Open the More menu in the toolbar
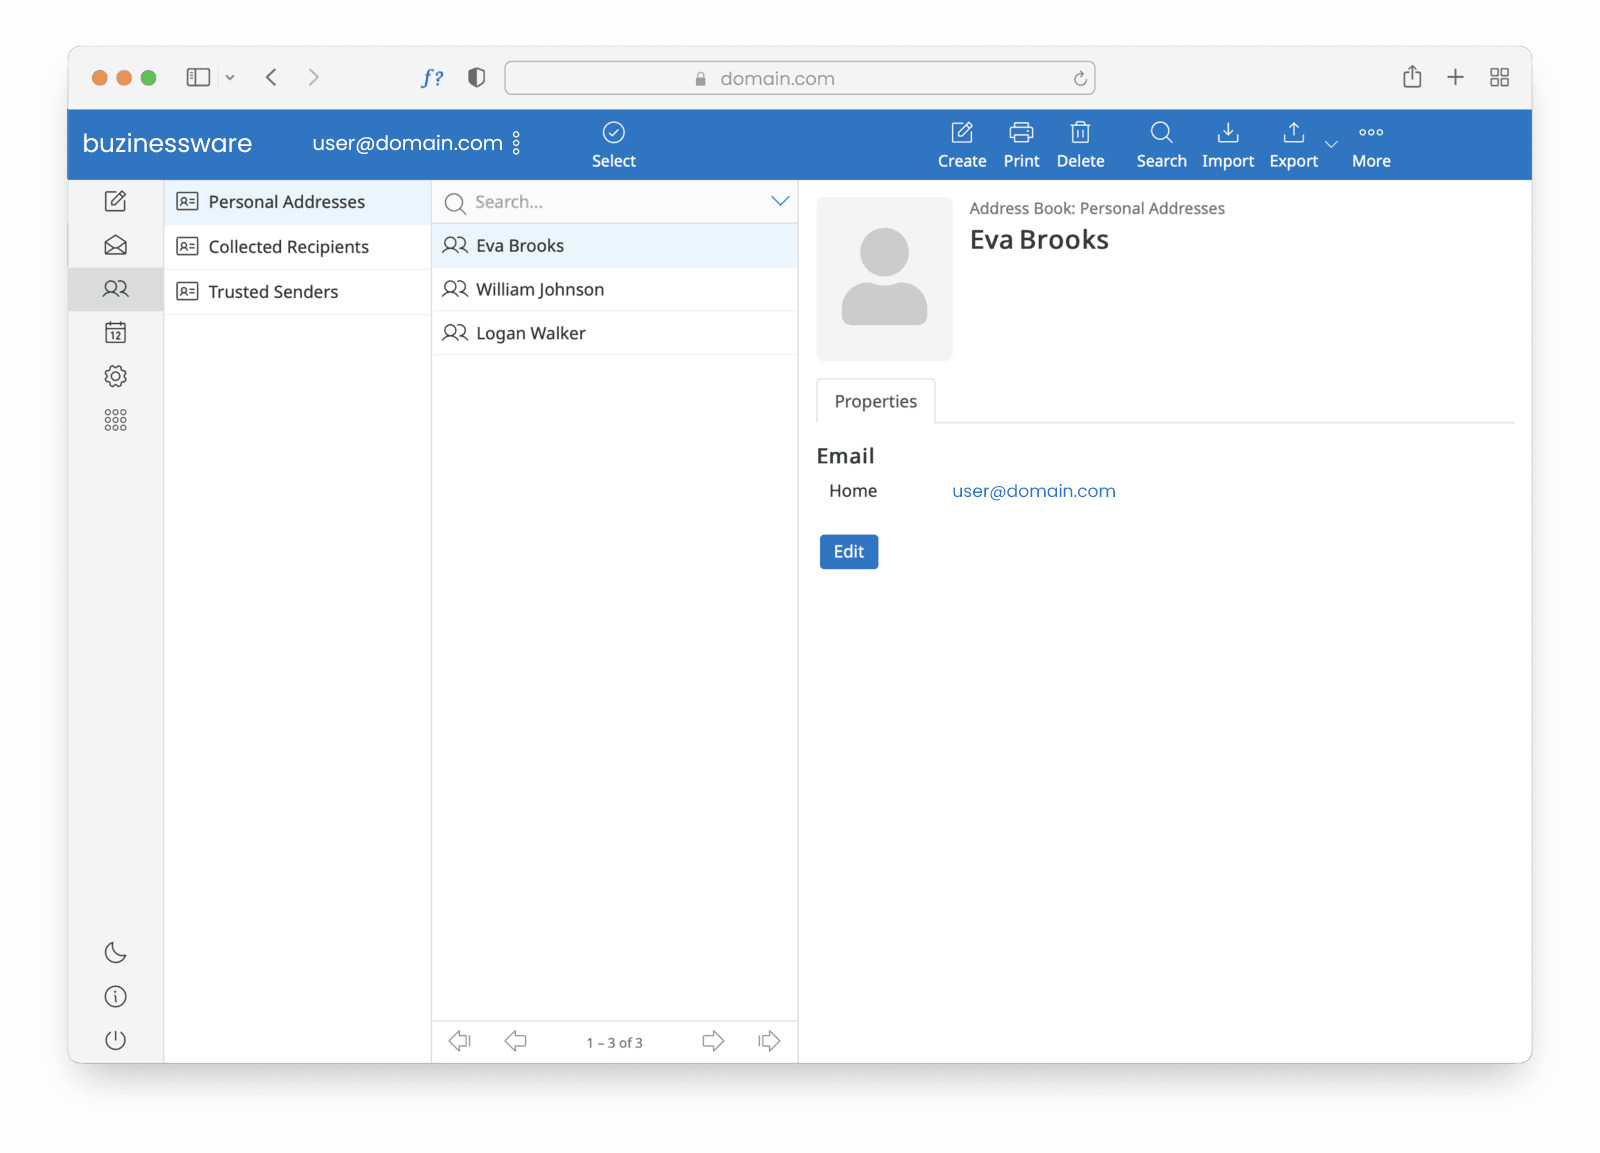 (1370, 143)
